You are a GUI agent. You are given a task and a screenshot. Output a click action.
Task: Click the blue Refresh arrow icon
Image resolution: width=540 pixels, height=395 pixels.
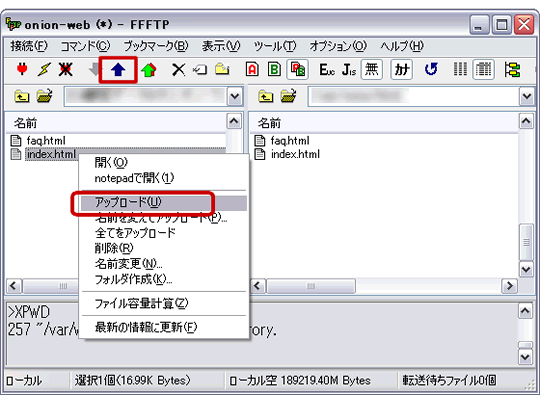coord(431,69)
